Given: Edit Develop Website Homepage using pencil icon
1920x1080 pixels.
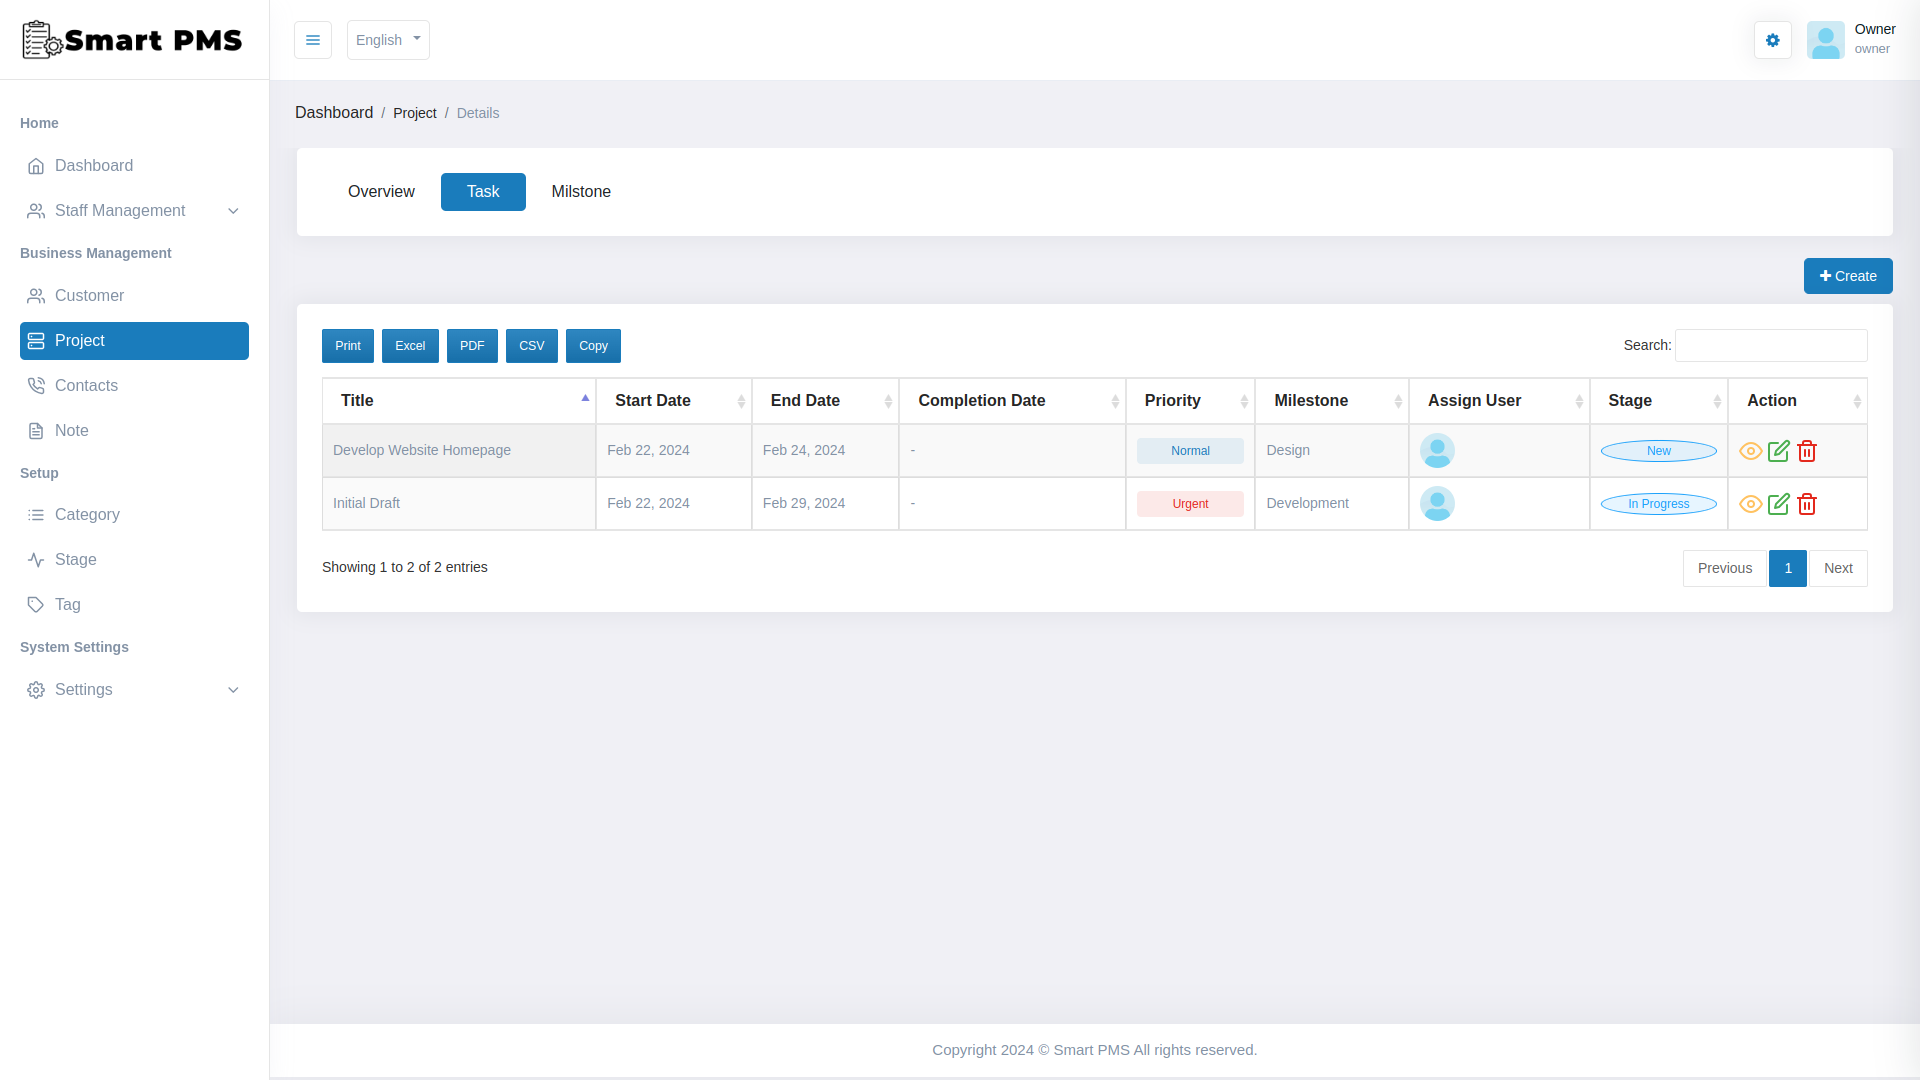Looking at the screenshot, I should tap(1779, 451).
